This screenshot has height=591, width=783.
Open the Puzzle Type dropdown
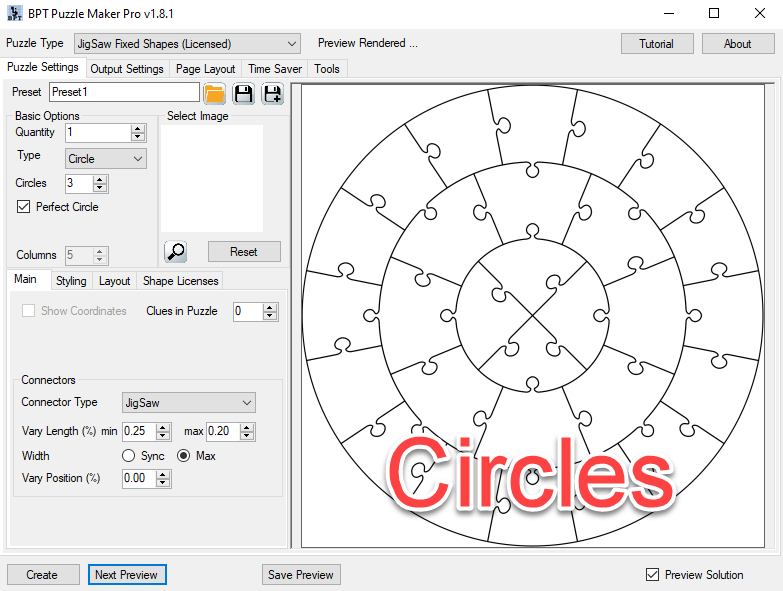click(x=186, y=44)
